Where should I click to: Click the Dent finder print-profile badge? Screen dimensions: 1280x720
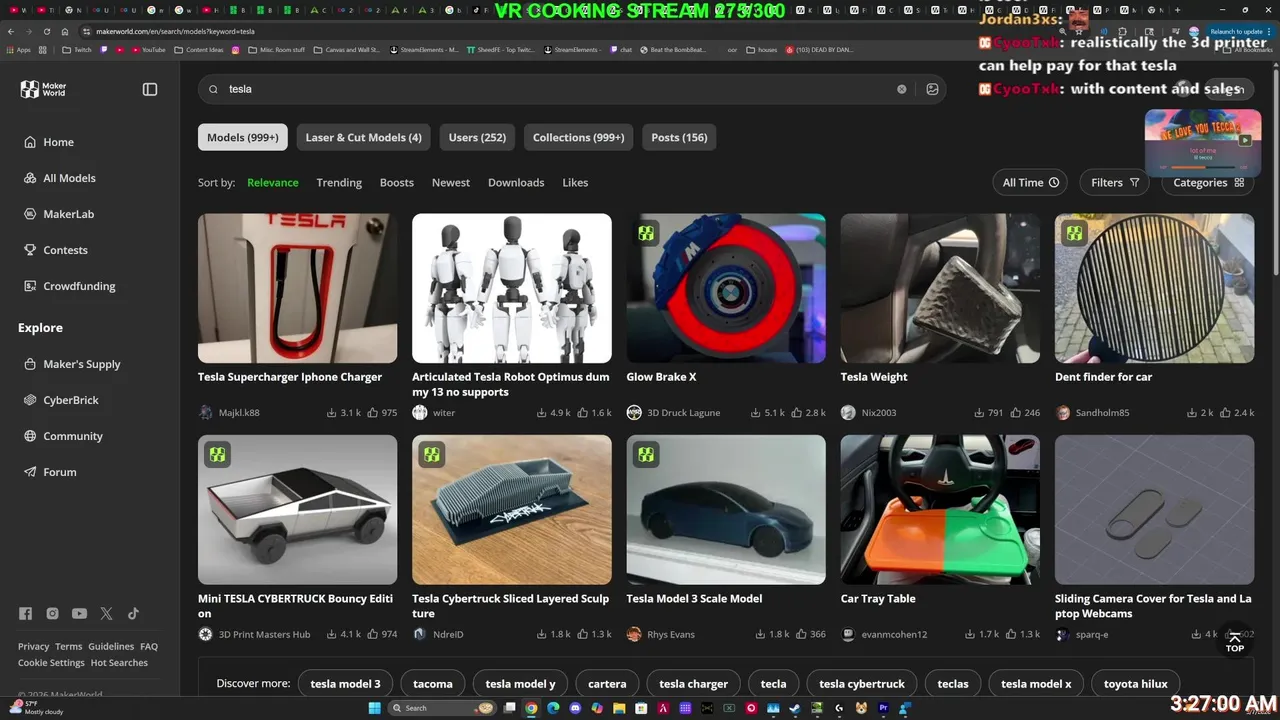point(1075,233)
